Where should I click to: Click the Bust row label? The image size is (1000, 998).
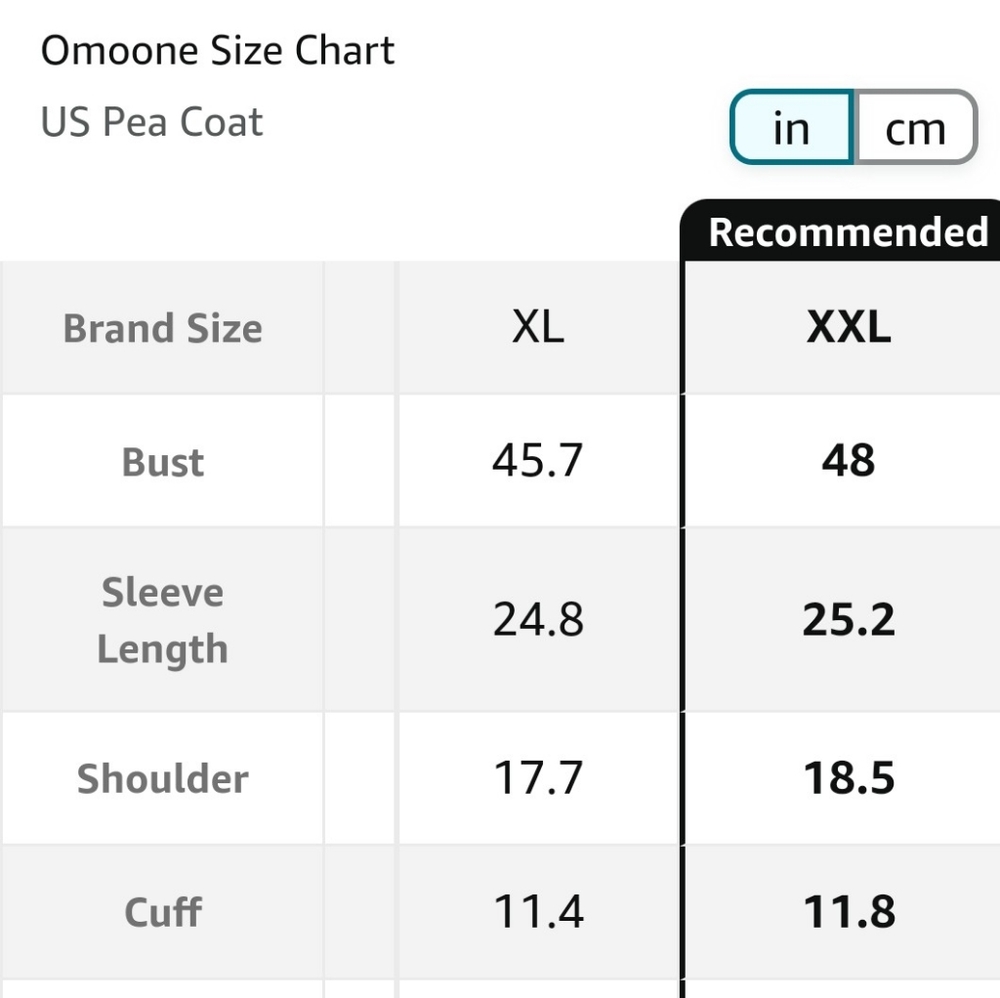coord(163,462)
